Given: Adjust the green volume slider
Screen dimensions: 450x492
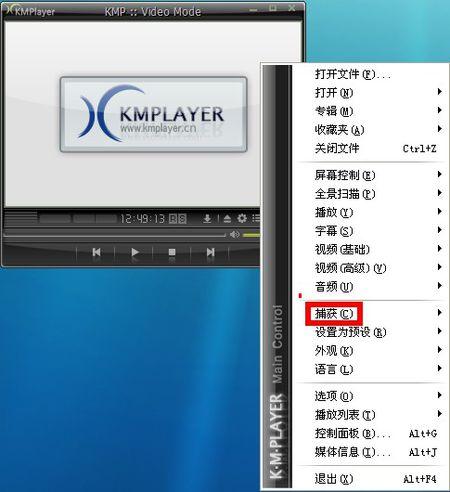Looking at the screenshot, I should click(251, 235).
